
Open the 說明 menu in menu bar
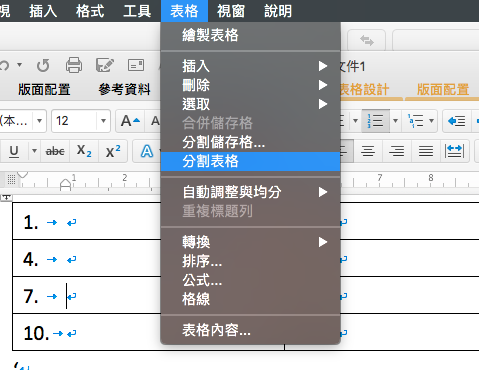(278, 11)
